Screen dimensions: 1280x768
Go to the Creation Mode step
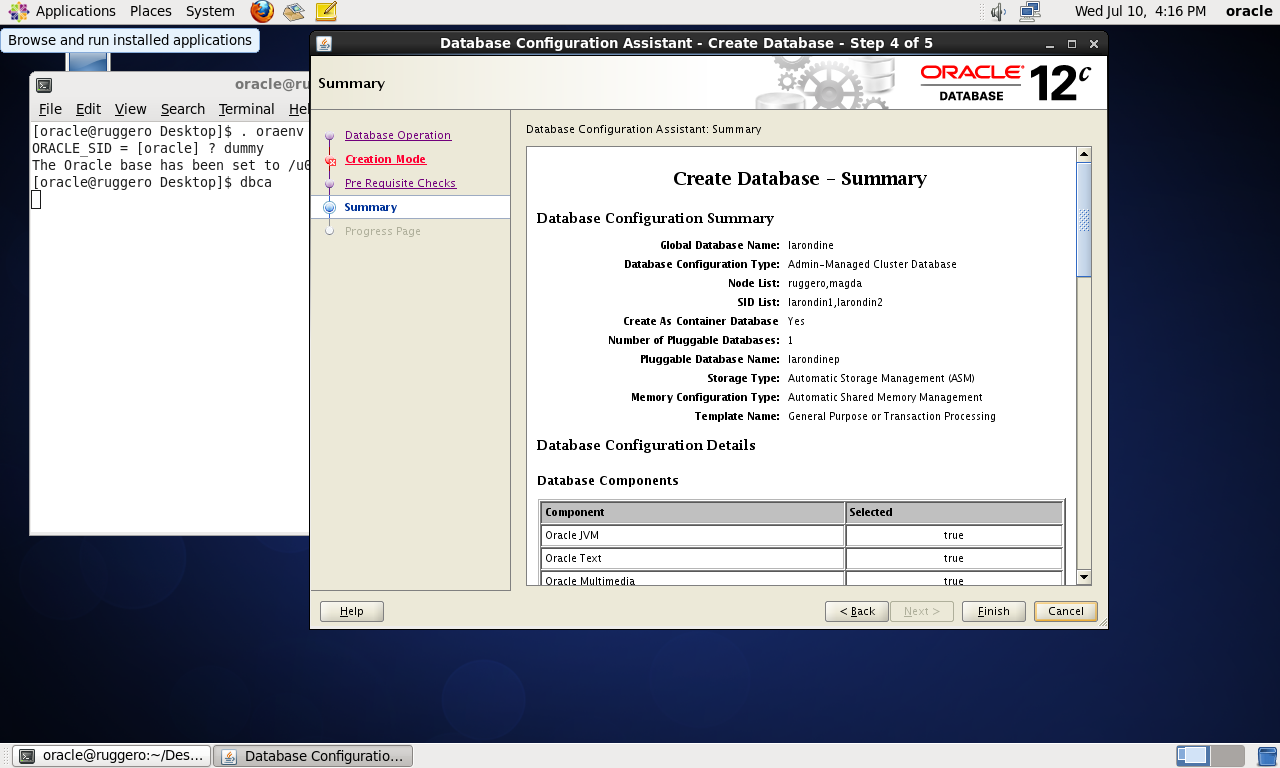click(x=385, y=159)
